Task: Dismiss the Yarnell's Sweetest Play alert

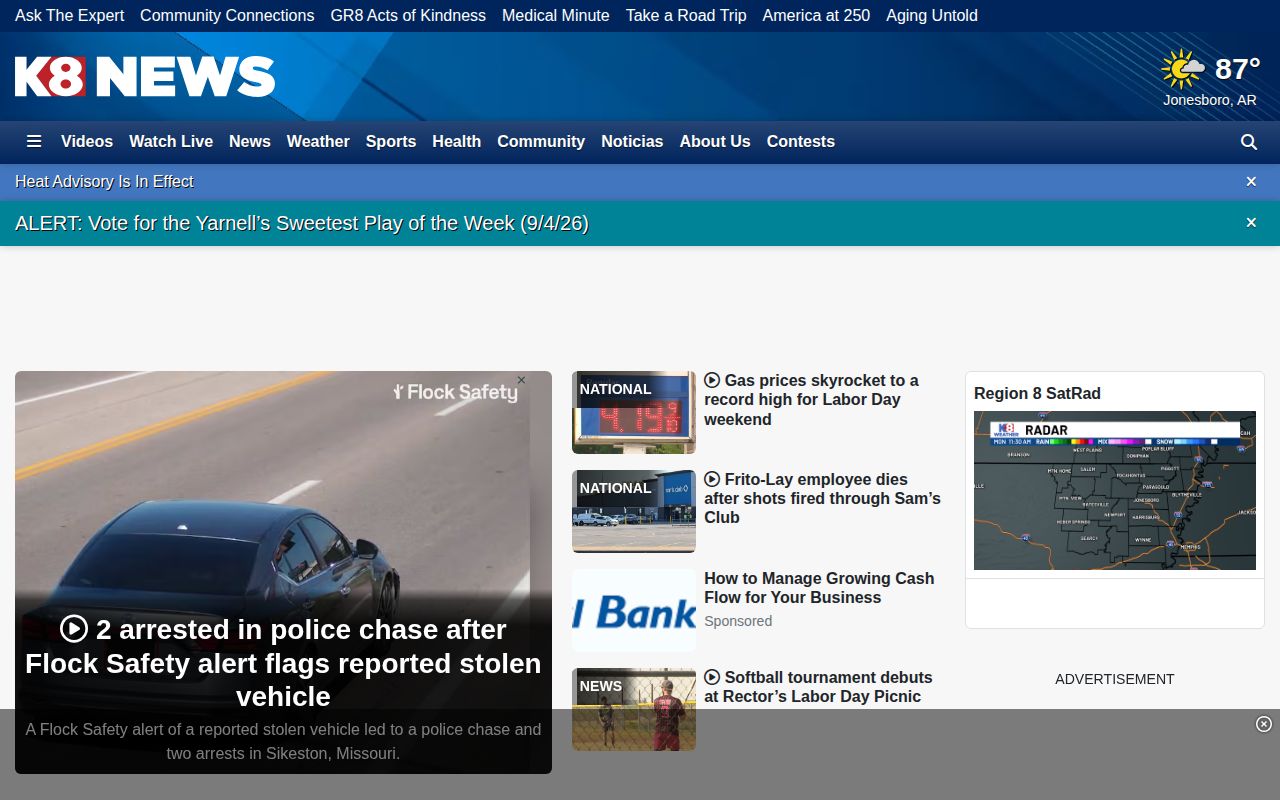Action: click(x=1251, y=223)
